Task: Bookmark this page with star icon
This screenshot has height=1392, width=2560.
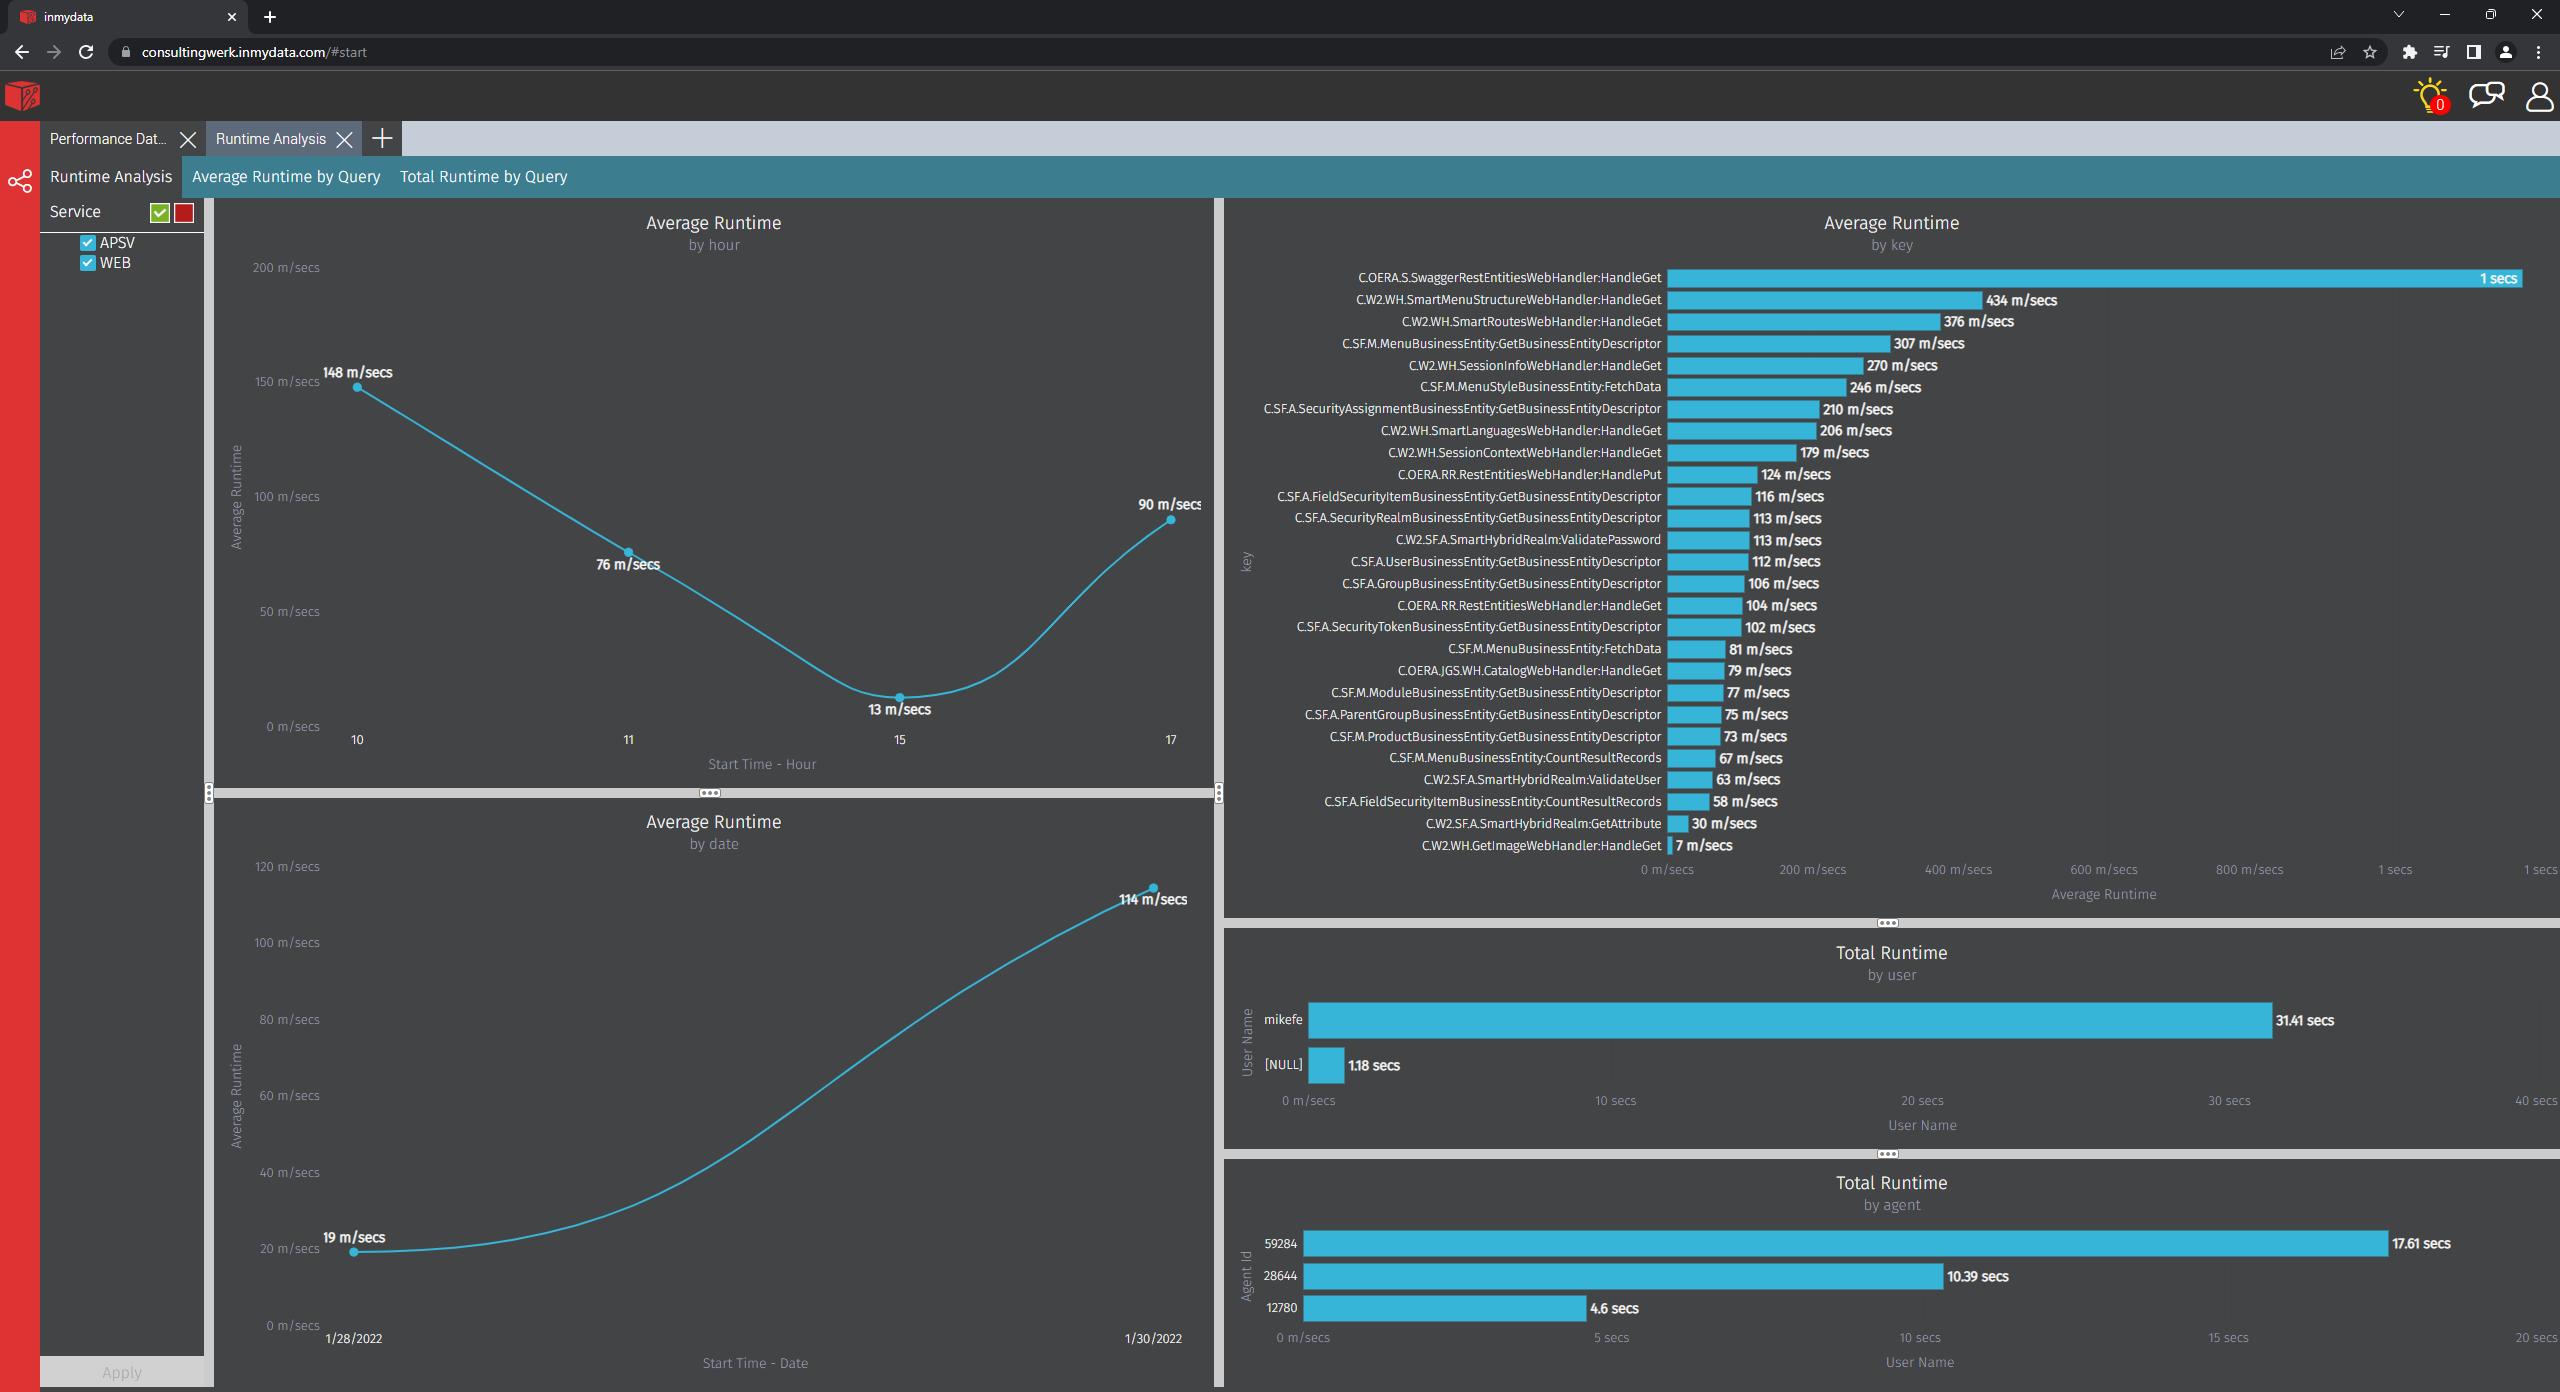Action: (2370, 52)
